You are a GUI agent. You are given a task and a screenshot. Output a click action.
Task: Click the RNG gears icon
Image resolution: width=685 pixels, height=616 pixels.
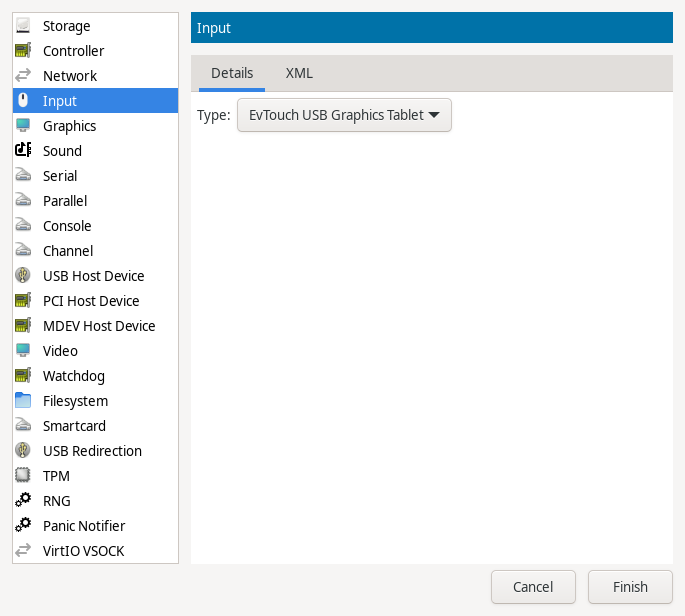pos(23,501)
